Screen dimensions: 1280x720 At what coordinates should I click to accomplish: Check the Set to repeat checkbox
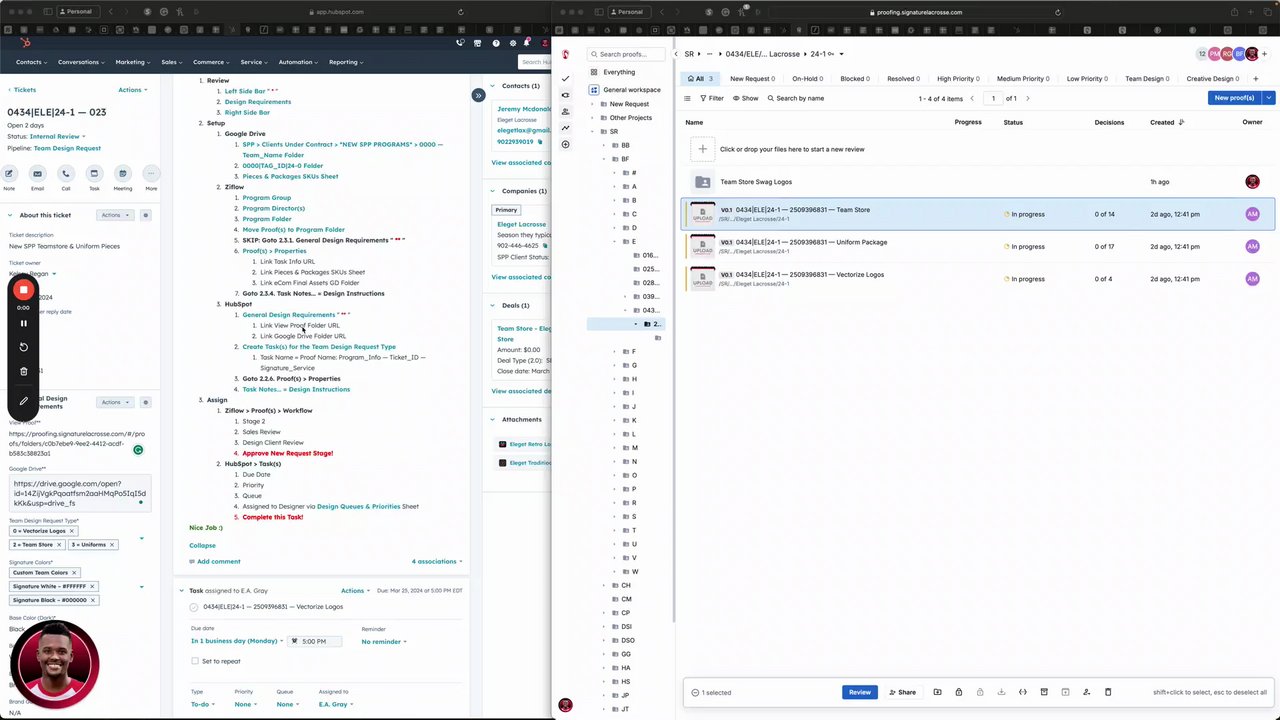(195, 661)
